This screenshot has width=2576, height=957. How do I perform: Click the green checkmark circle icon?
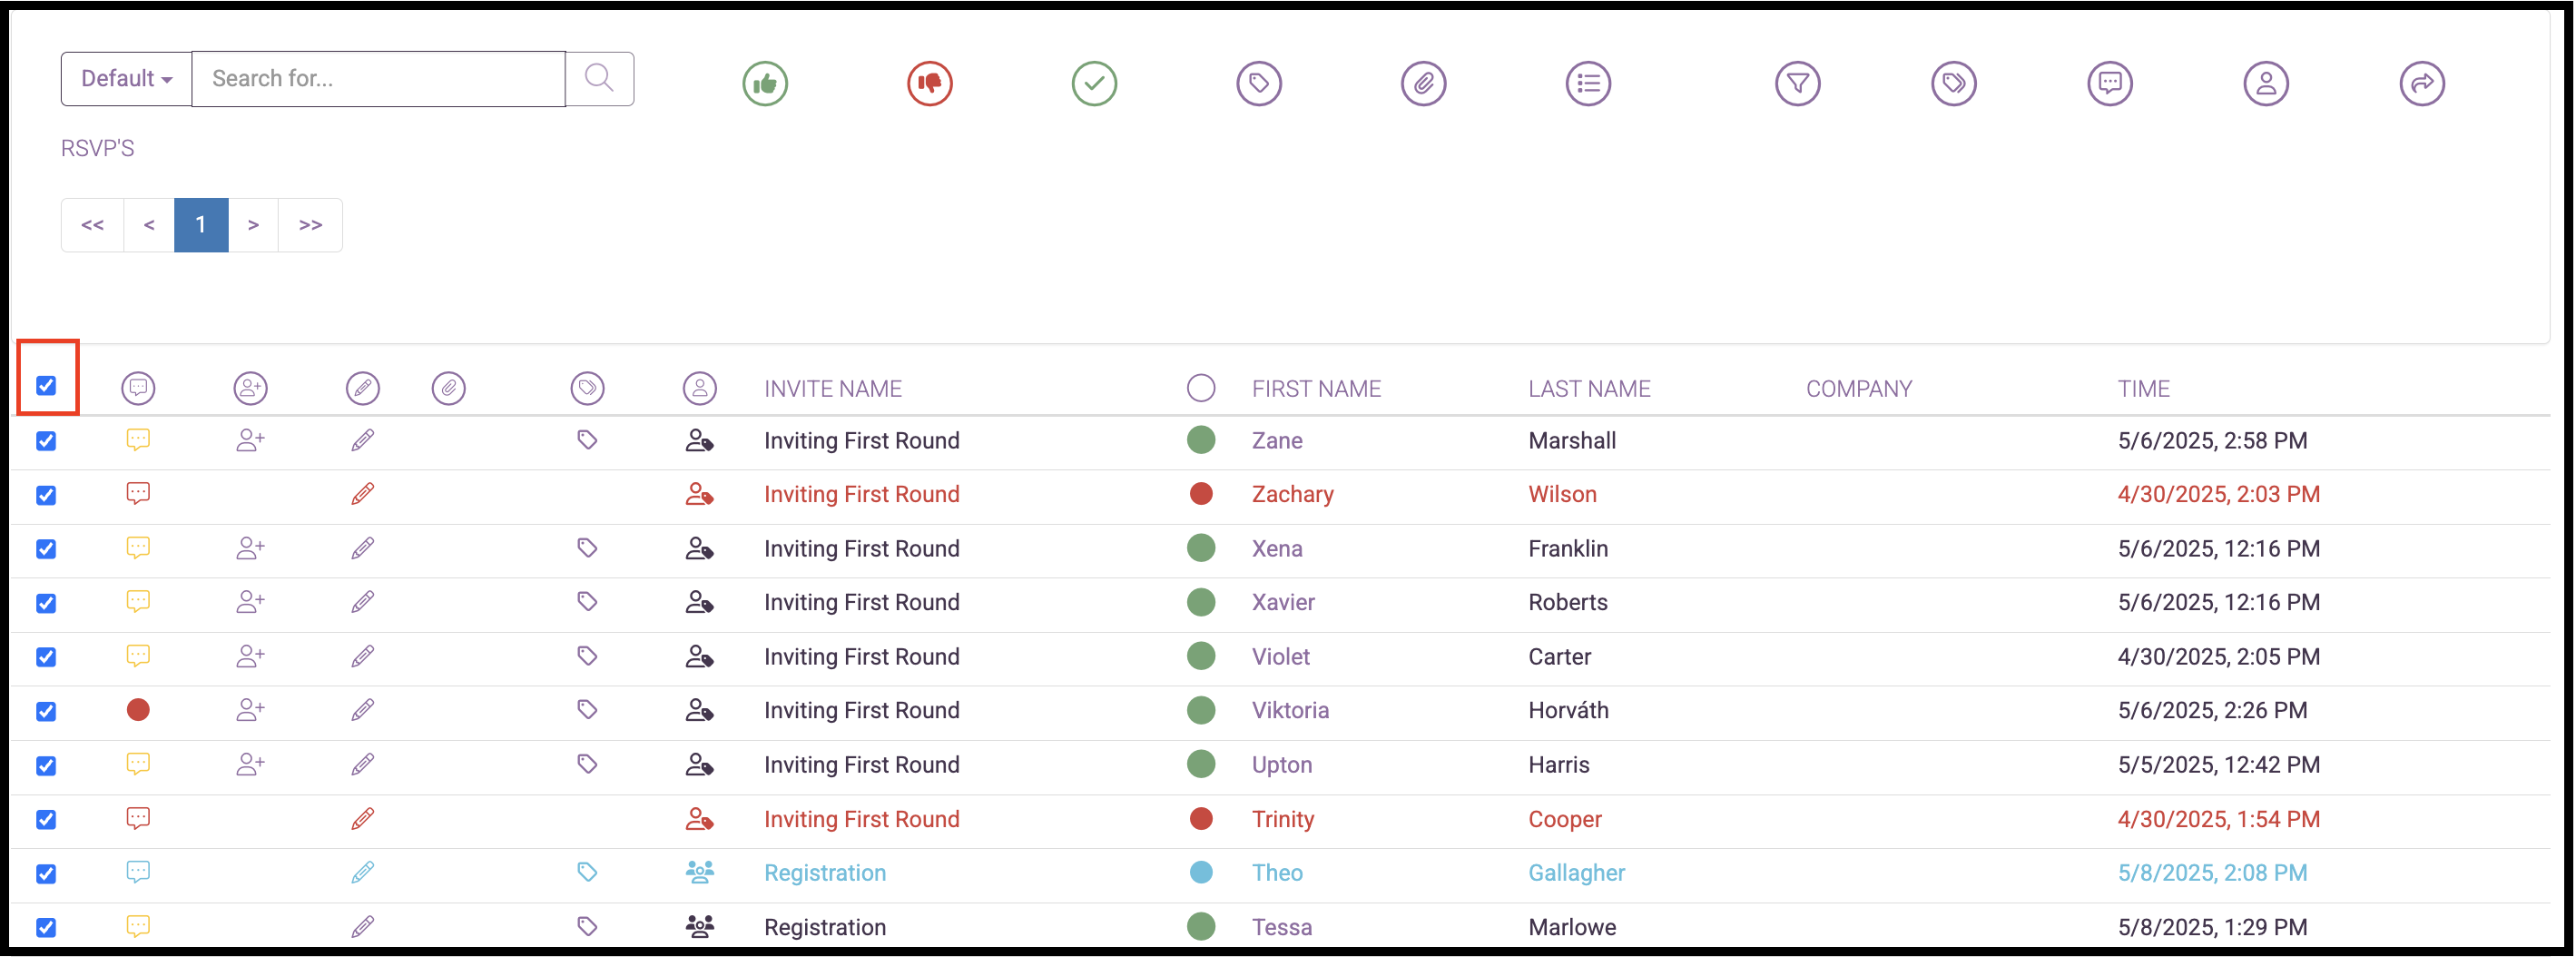pyautogui.click(x=1094, y=83)
